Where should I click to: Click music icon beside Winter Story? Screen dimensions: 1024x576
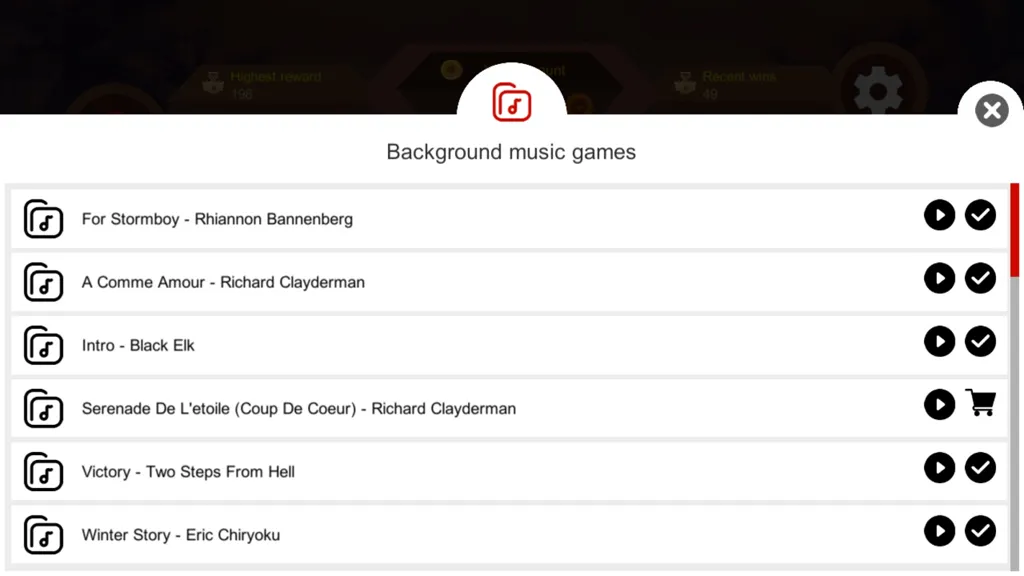(x=43, y=535)
